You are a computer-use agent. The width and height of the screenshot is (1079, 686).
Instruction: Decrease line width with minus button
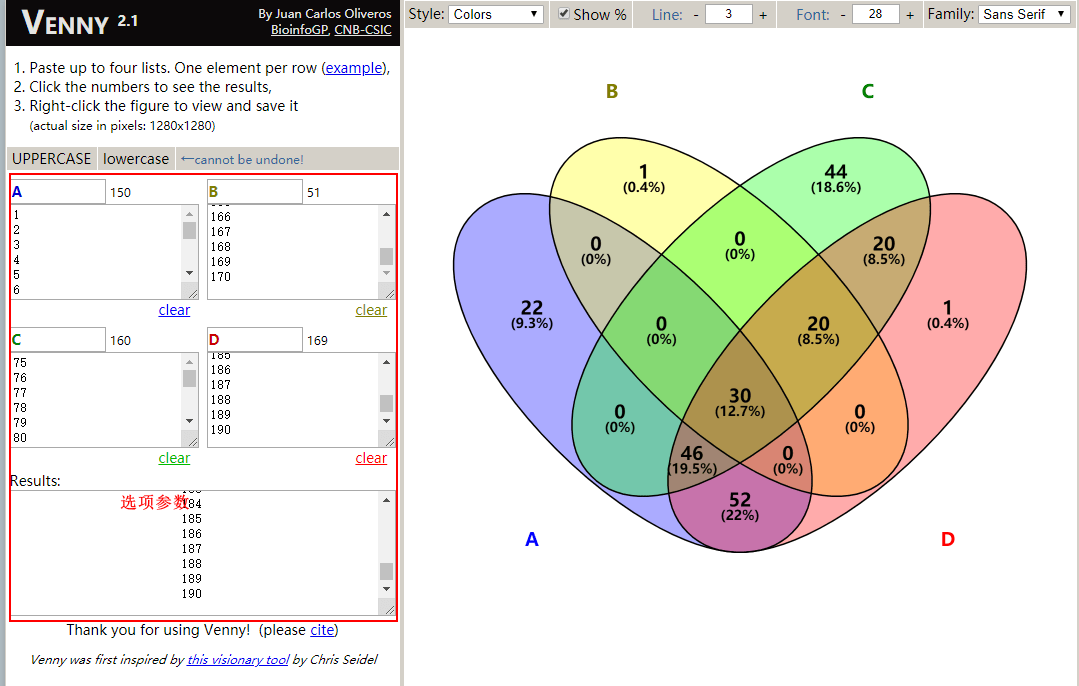point(696,15)
